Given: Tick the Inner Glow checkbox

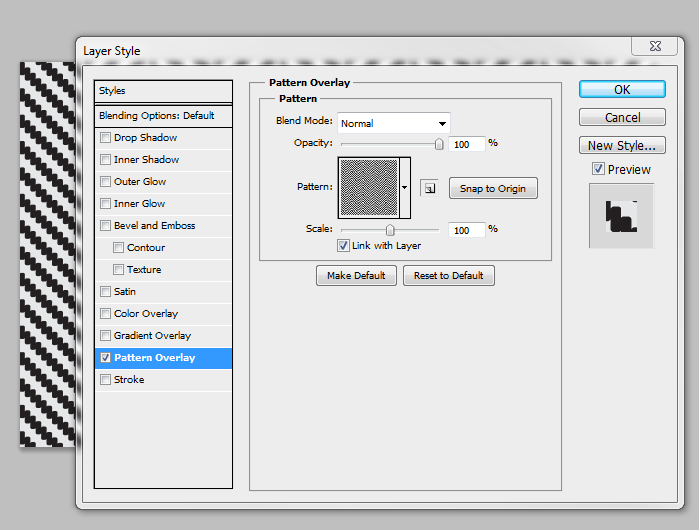Looking at the screenshot, I should pyautogui.click(x=105, y=203).
